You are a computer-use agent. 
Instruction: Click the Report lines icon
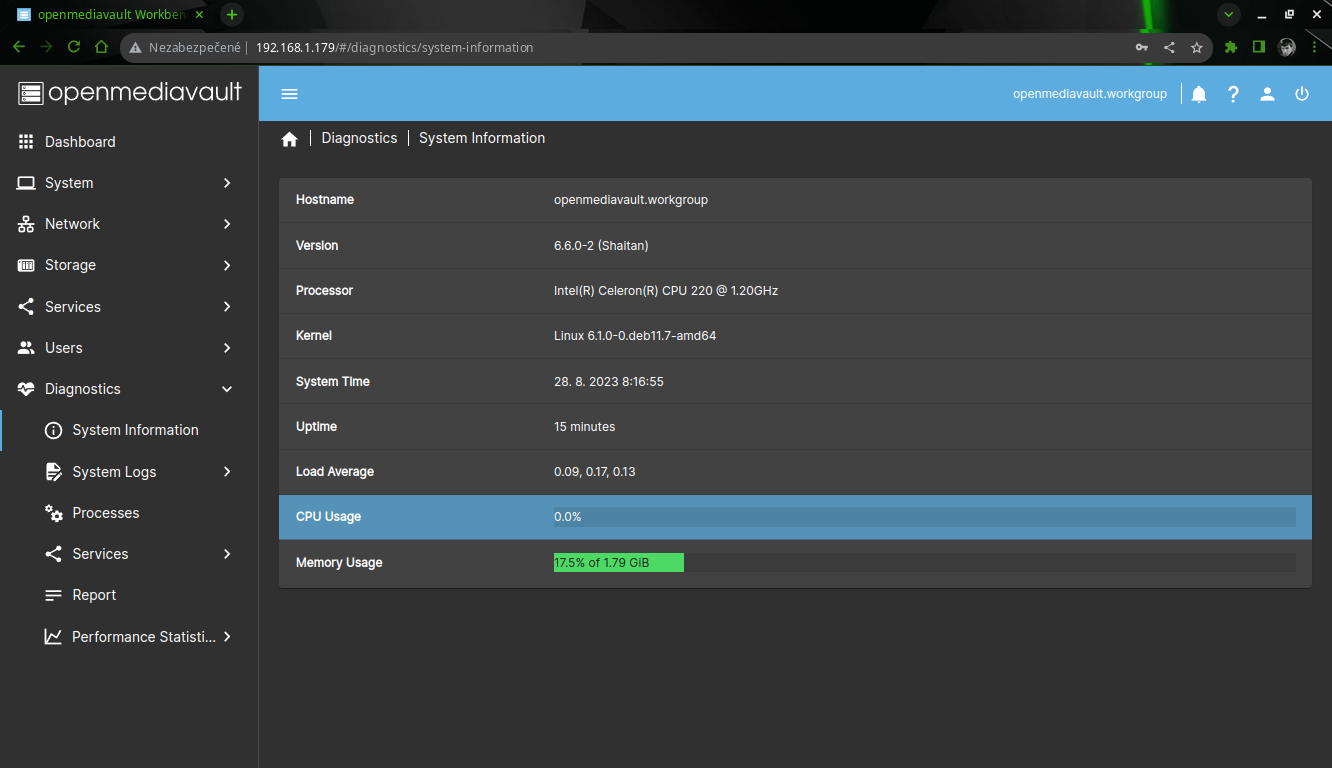click(x=54, y=595)
